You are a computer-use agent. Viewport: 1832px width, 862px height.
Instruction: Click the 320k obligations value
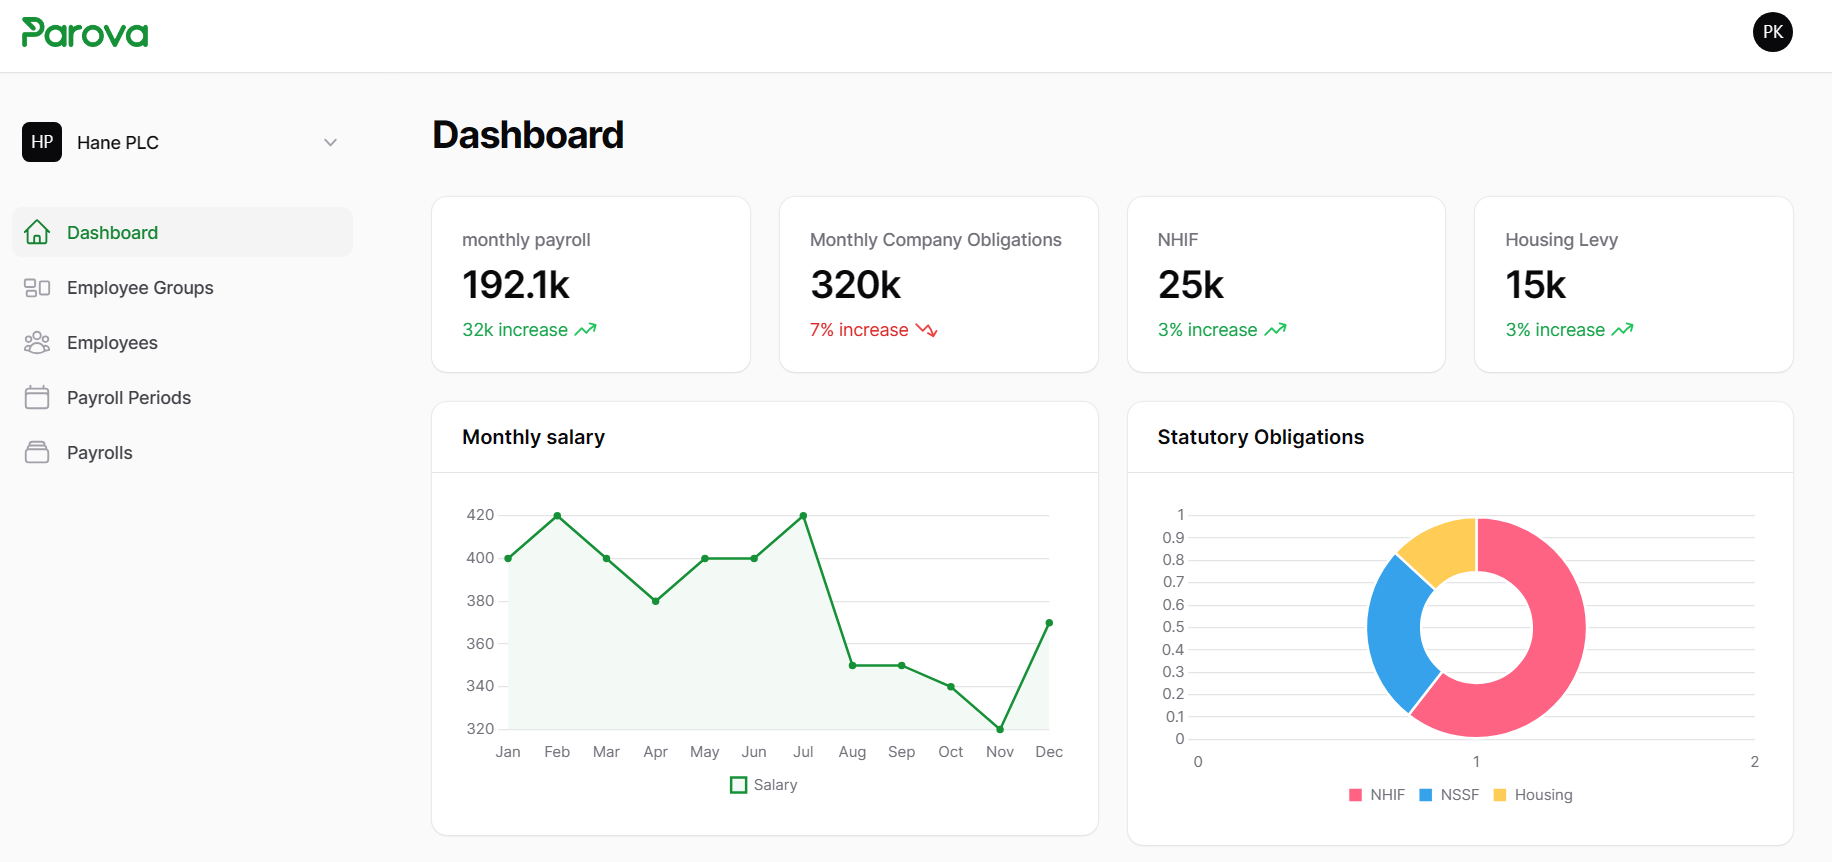click(x=856, y=285)
